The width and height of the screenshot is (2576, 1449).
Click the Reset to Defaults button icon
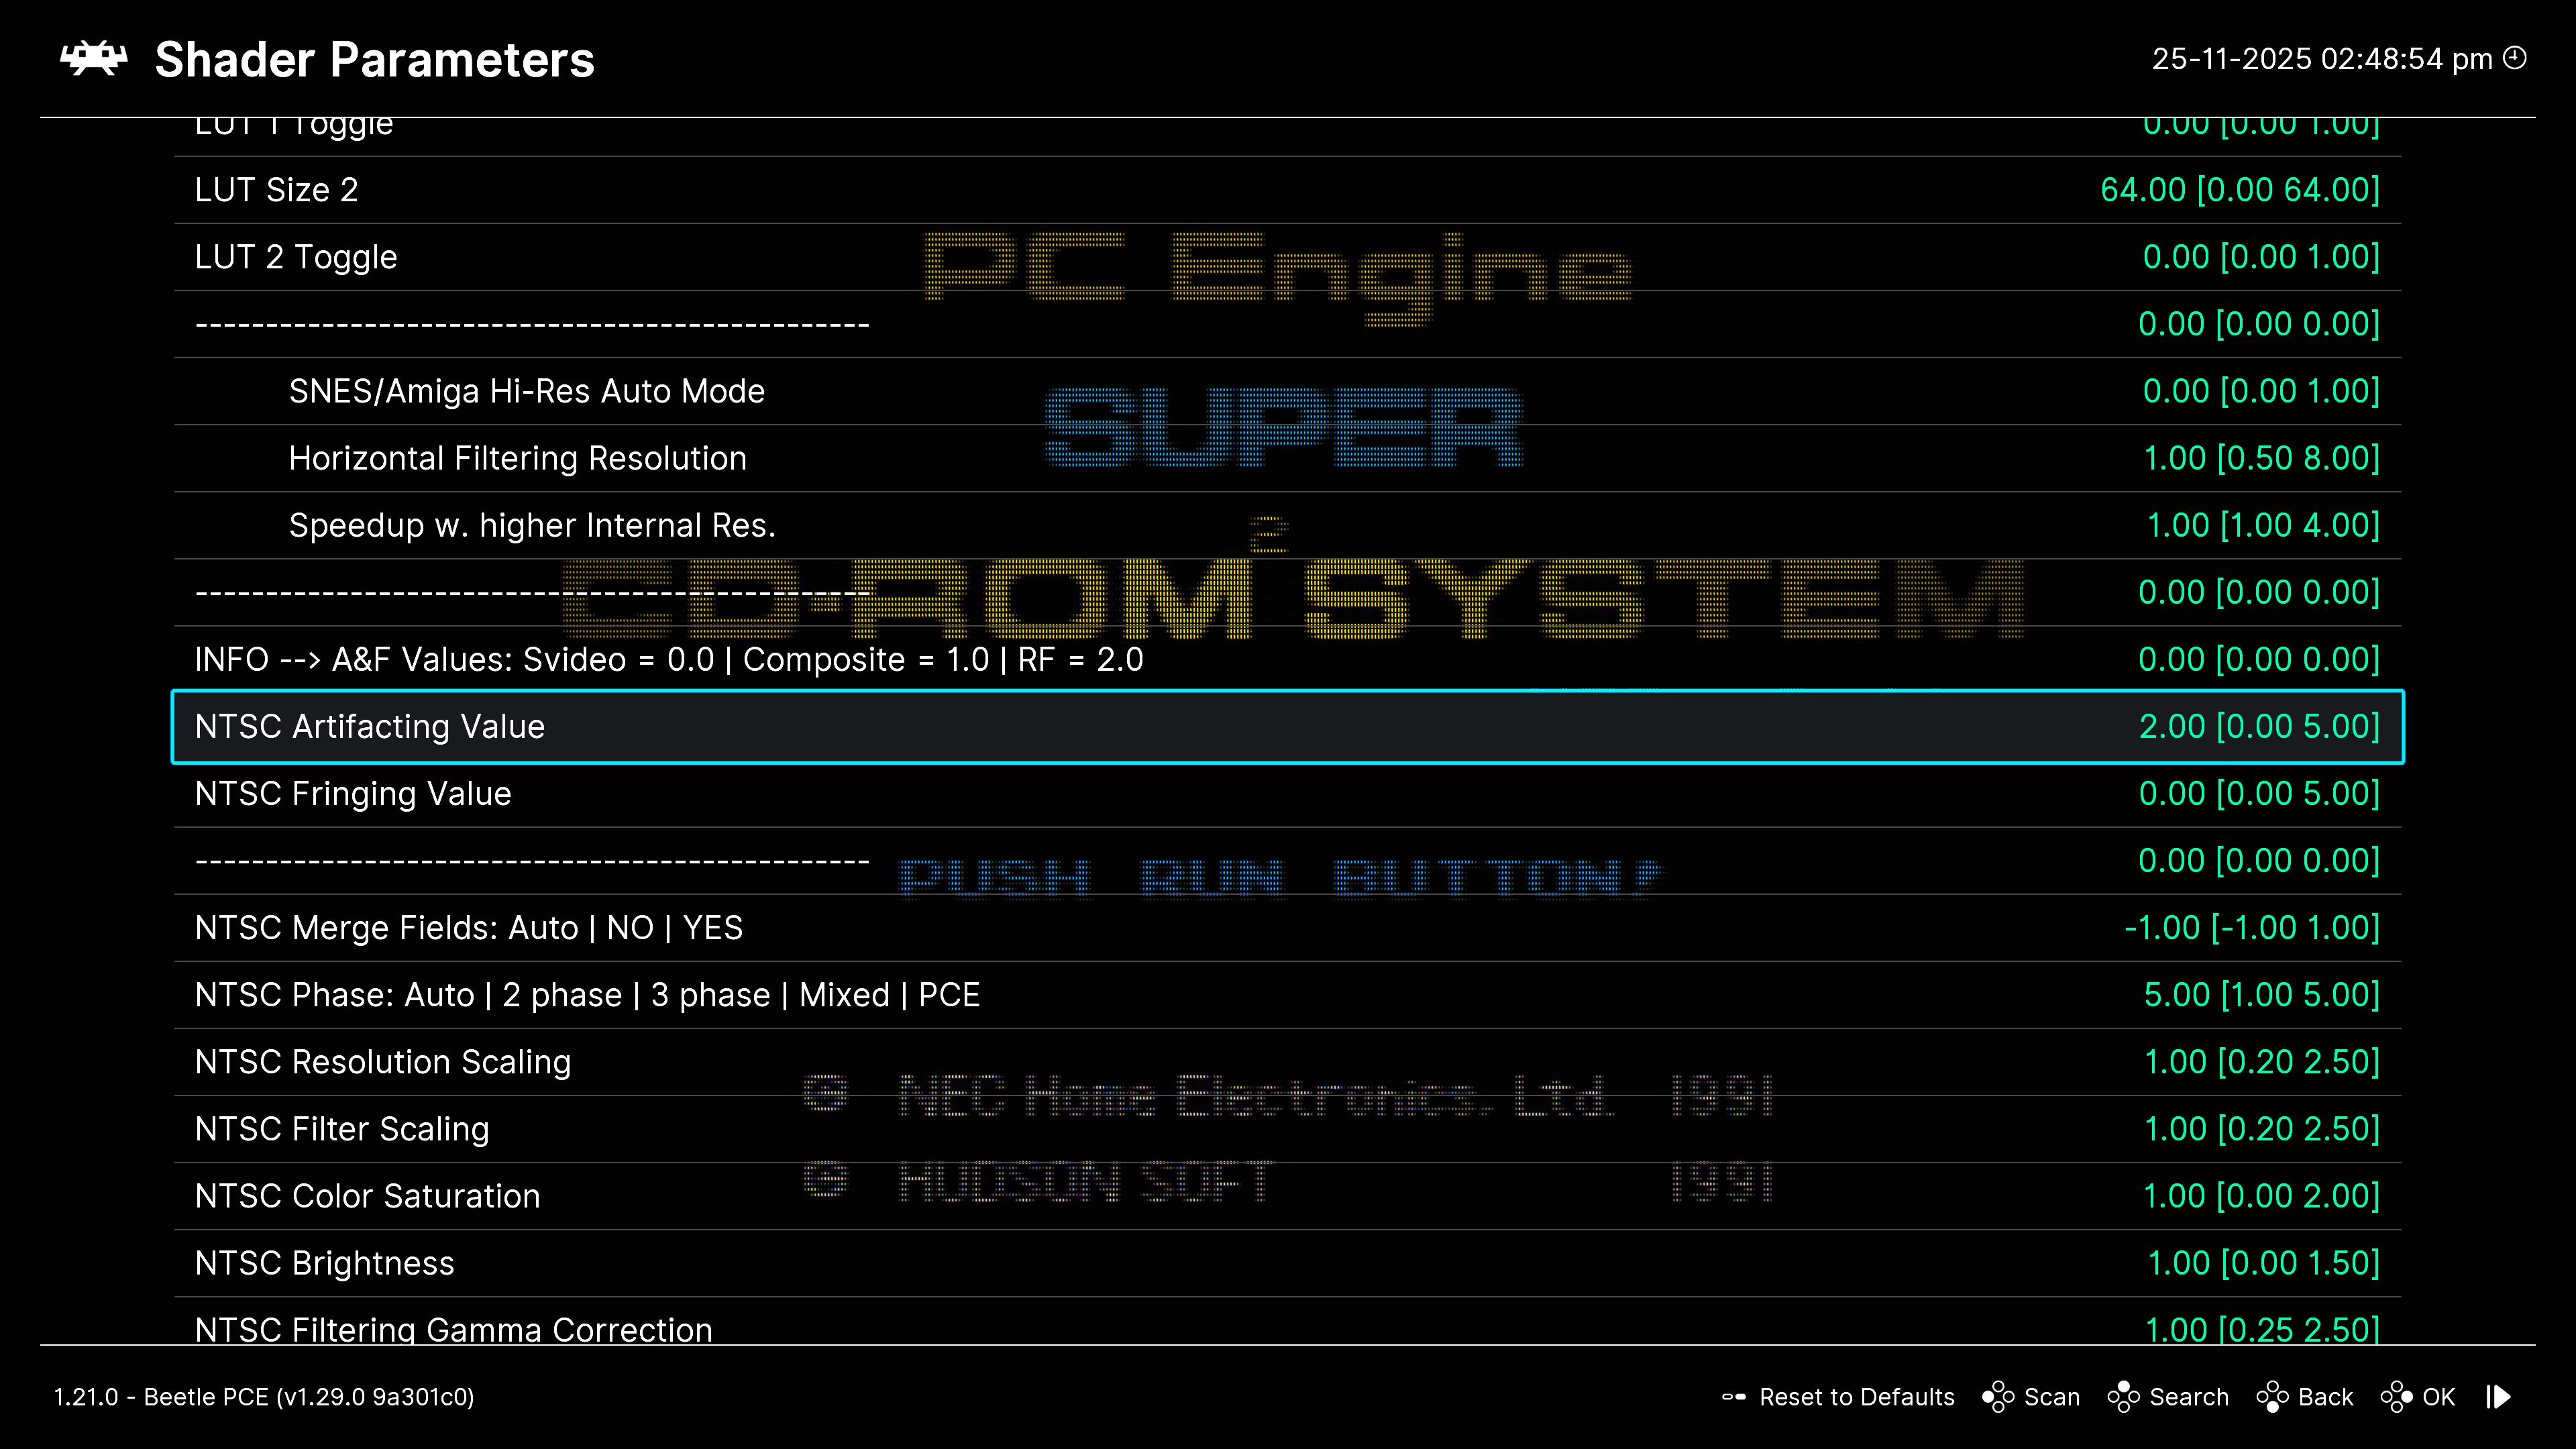[1734, 1397]
